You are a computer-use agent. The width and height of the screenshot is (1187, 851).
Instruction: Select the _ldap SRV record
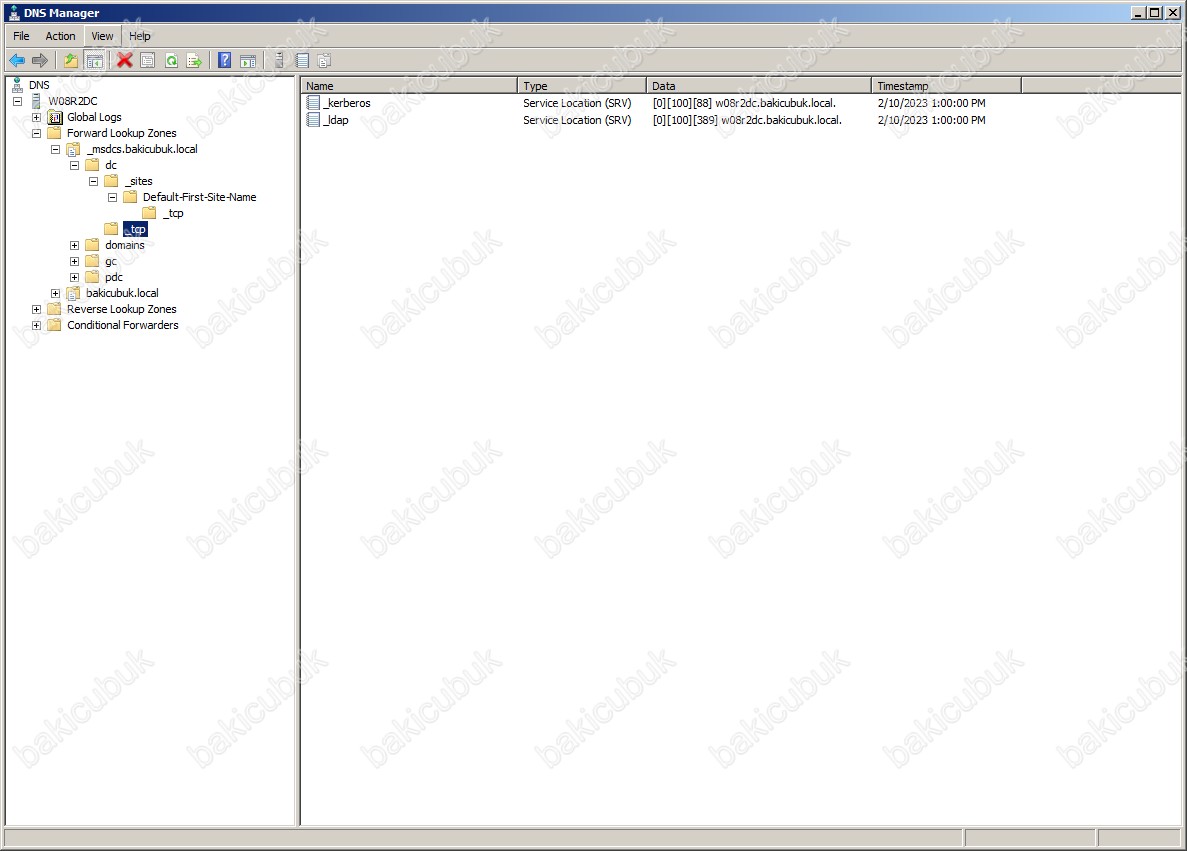[336, 120]
